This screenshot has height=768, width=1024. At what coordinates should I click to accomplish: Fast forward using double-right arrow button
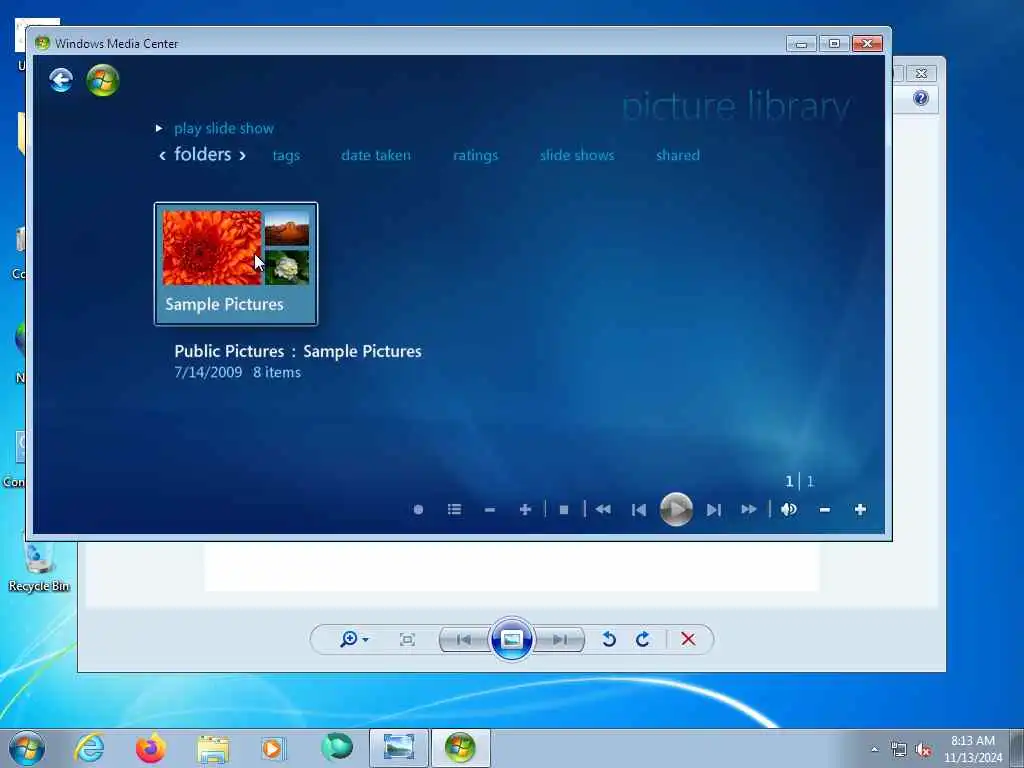(x=749, y=509)
